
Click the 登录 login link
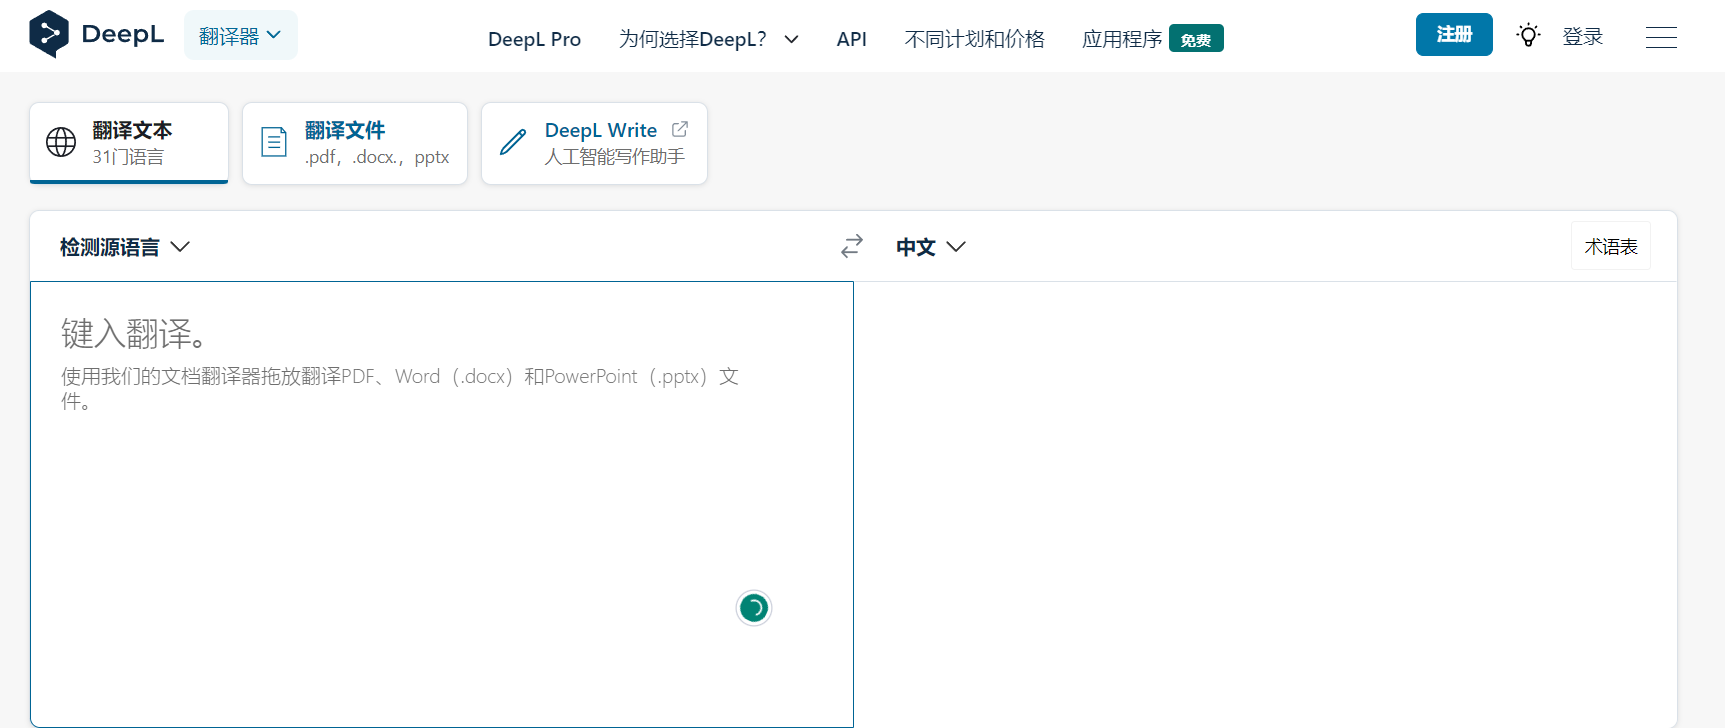tap(1582, 37)
